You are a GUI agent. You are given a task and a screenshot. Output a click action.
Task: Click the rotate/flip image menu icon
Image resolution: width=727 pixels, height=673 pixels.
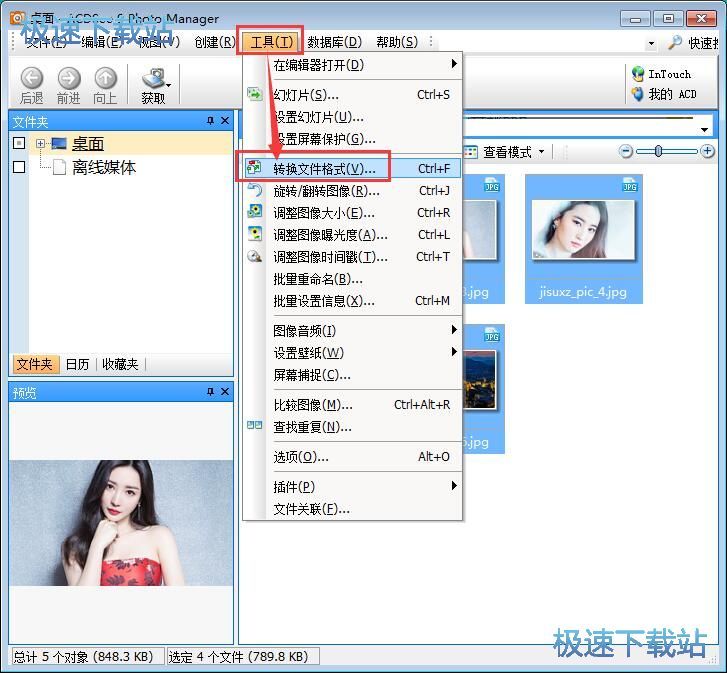[x=254, y=190]
